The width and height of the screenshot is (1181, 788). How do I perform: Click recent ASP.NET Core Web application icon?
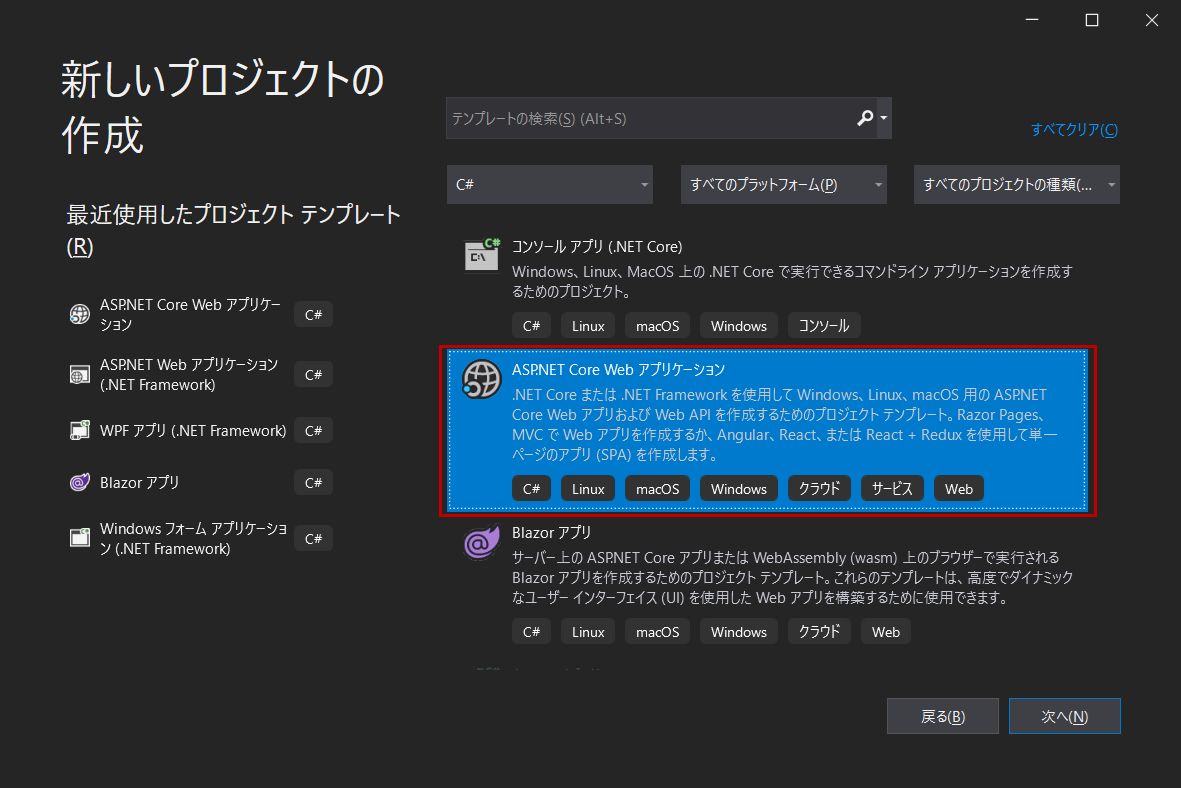coord(80,314)
